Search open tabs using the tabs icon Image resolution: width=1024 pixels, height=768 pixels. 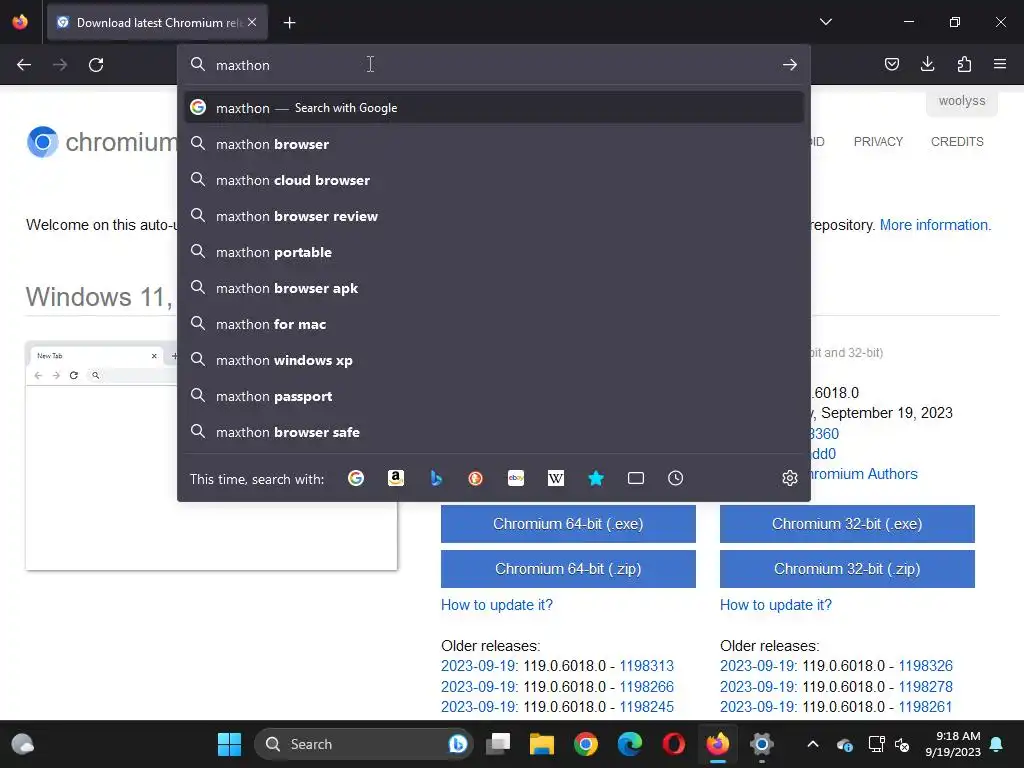pyautogui.click(x=635, y=479)
